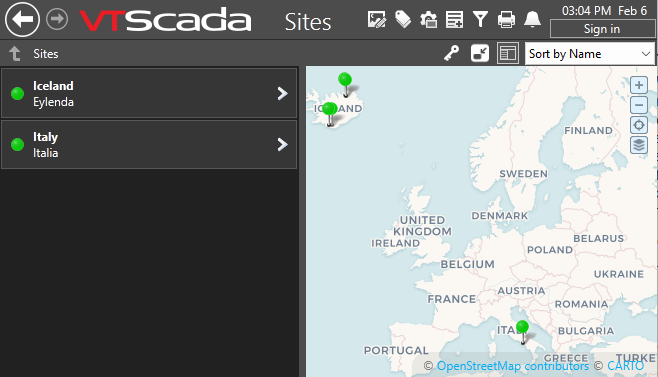Zoom in the map with plus button

[x=639, y=85]
